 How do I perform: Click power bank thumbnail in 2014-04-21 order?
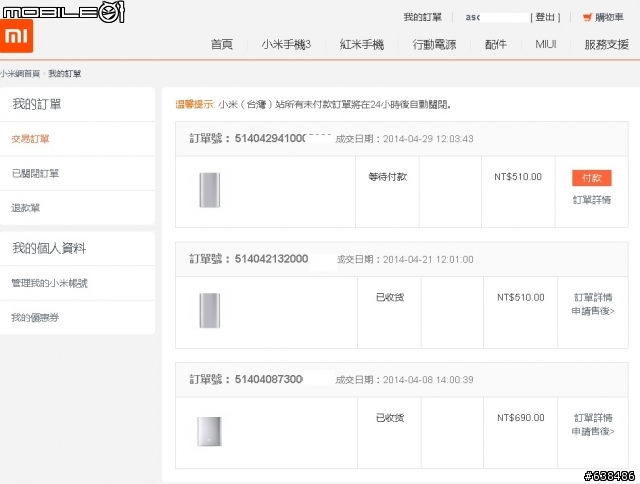pyautogui.click(x=210, y=311)
